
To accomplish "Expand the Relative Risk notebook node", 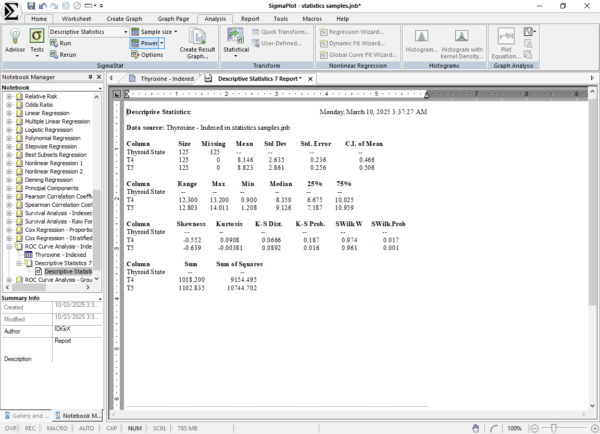I will [x=9, y=96].
